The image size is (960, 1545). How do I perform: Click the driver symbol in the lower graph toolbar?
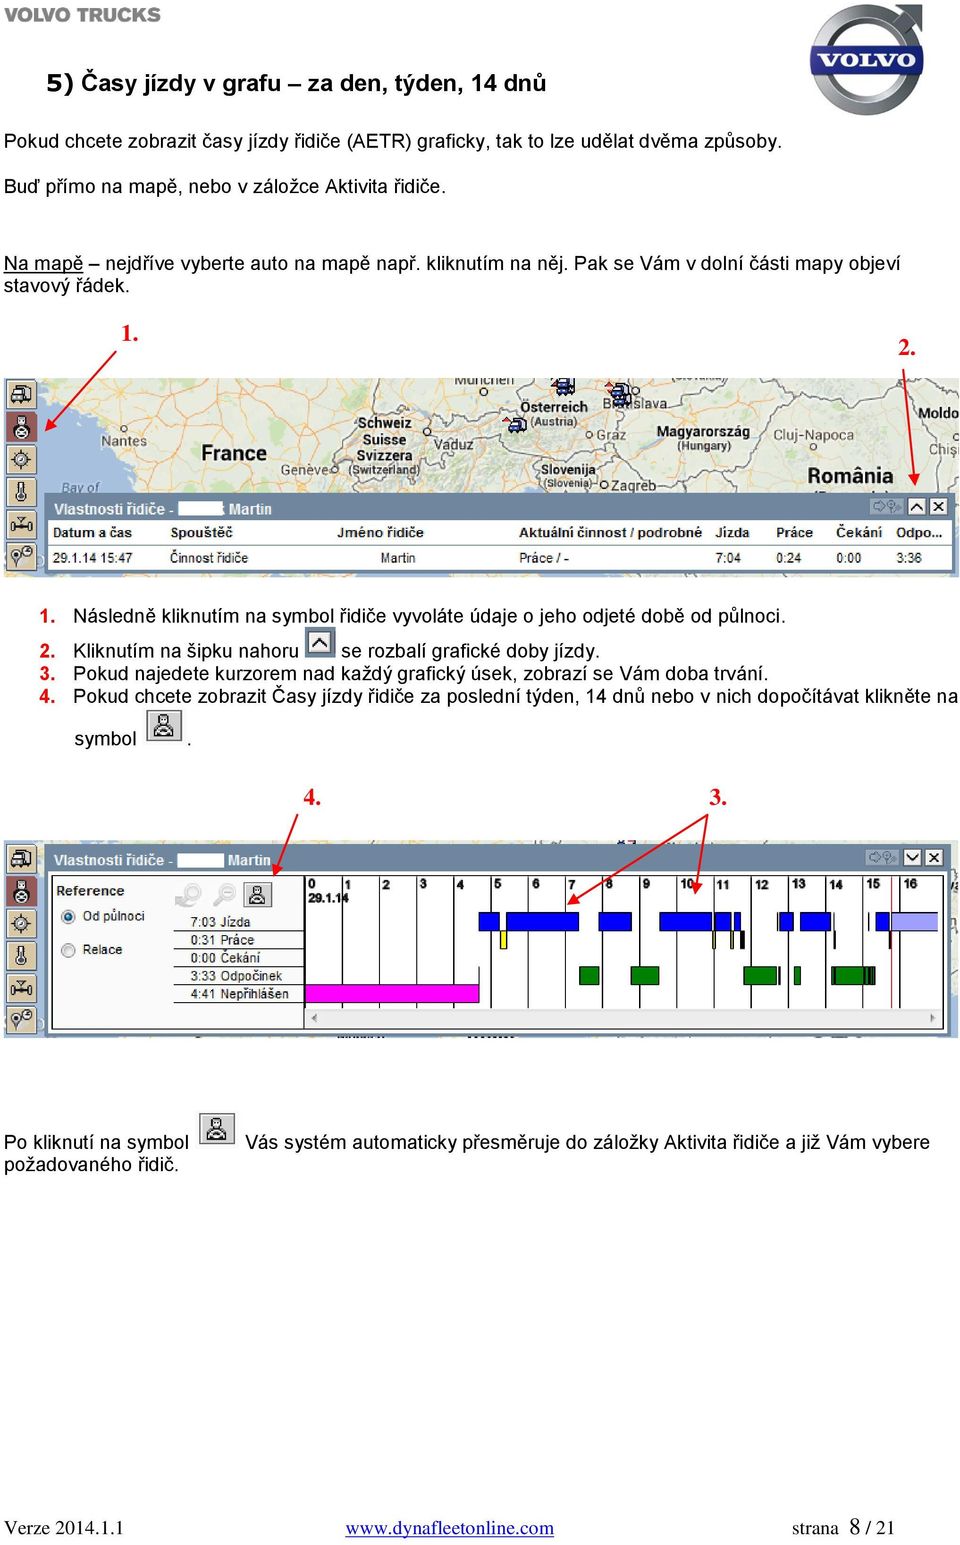coord(21,891)
